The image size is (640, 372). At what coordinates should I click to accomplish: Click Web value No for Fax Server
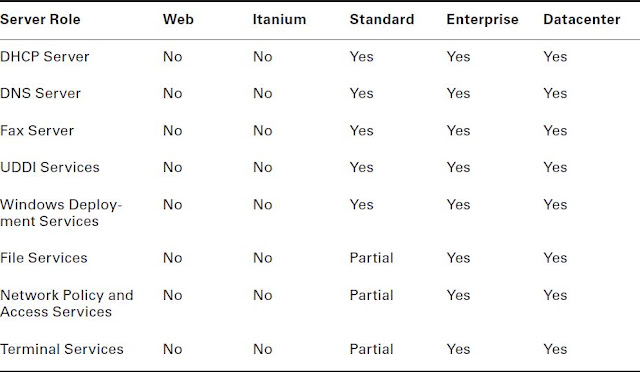[173, 130]
